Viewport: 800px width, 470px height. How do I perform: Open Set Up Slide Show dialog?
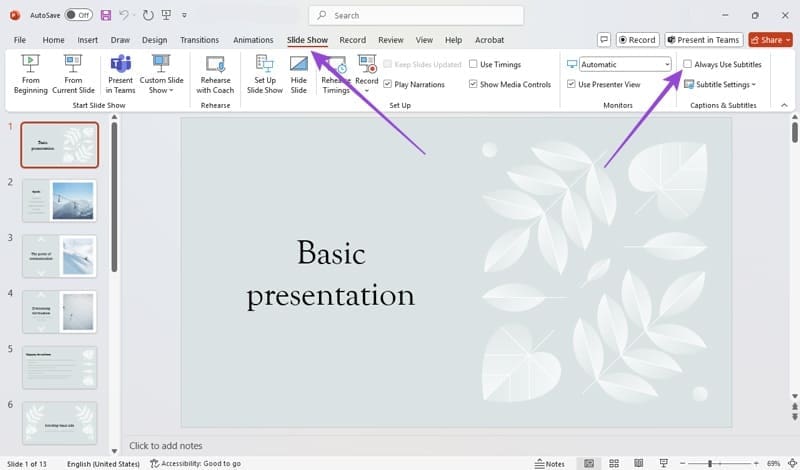pyautogui.click(x=265, y=74)
